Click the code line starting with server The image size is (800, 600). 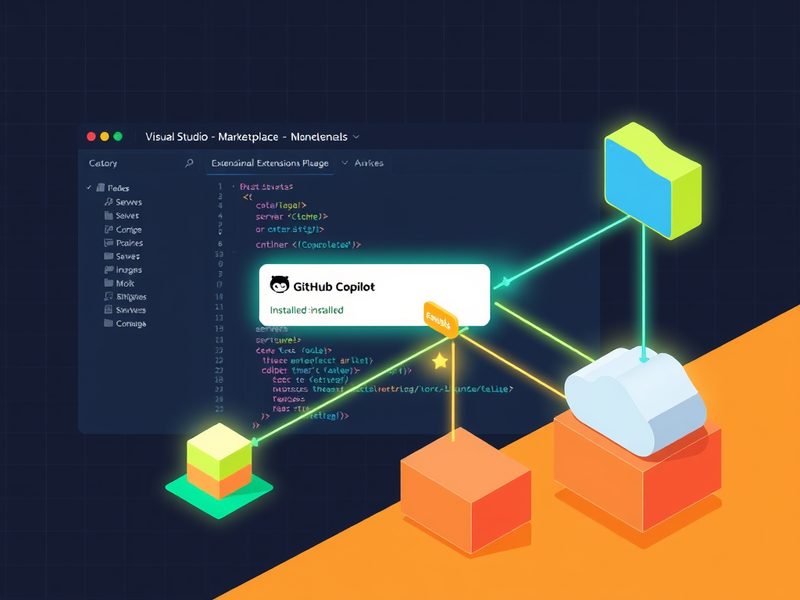(x=292, y=216)
